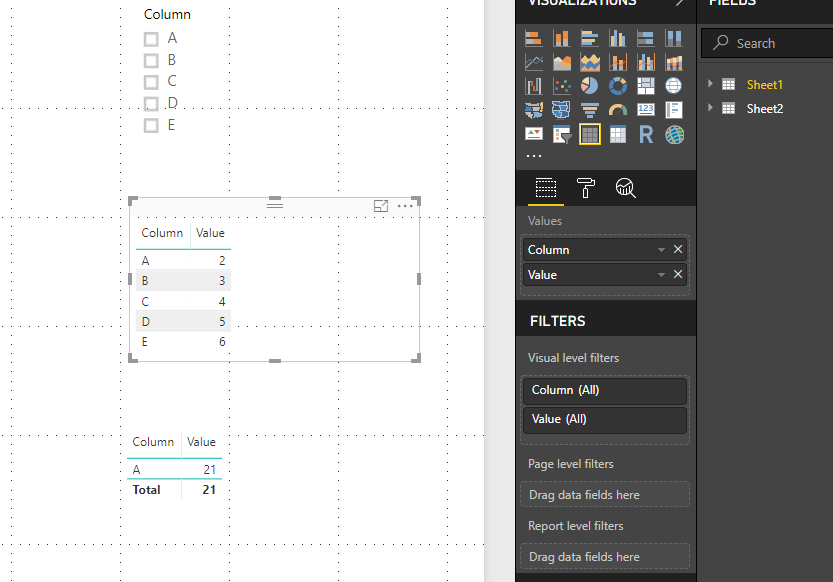
Task: Select the stacked column chart visual
Action: 562,38
